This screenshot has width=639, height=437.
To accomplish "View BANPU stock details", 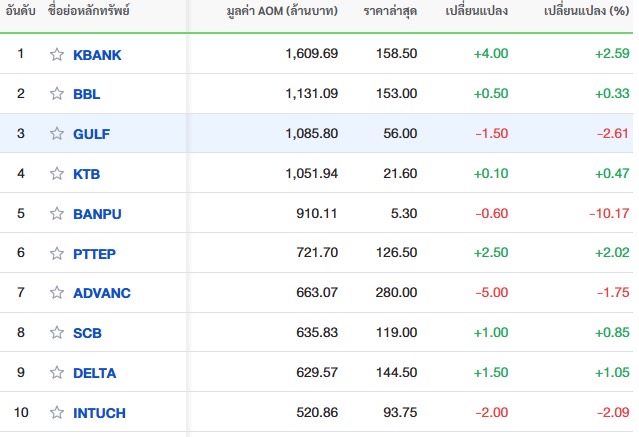I will [x=97, y=214].
